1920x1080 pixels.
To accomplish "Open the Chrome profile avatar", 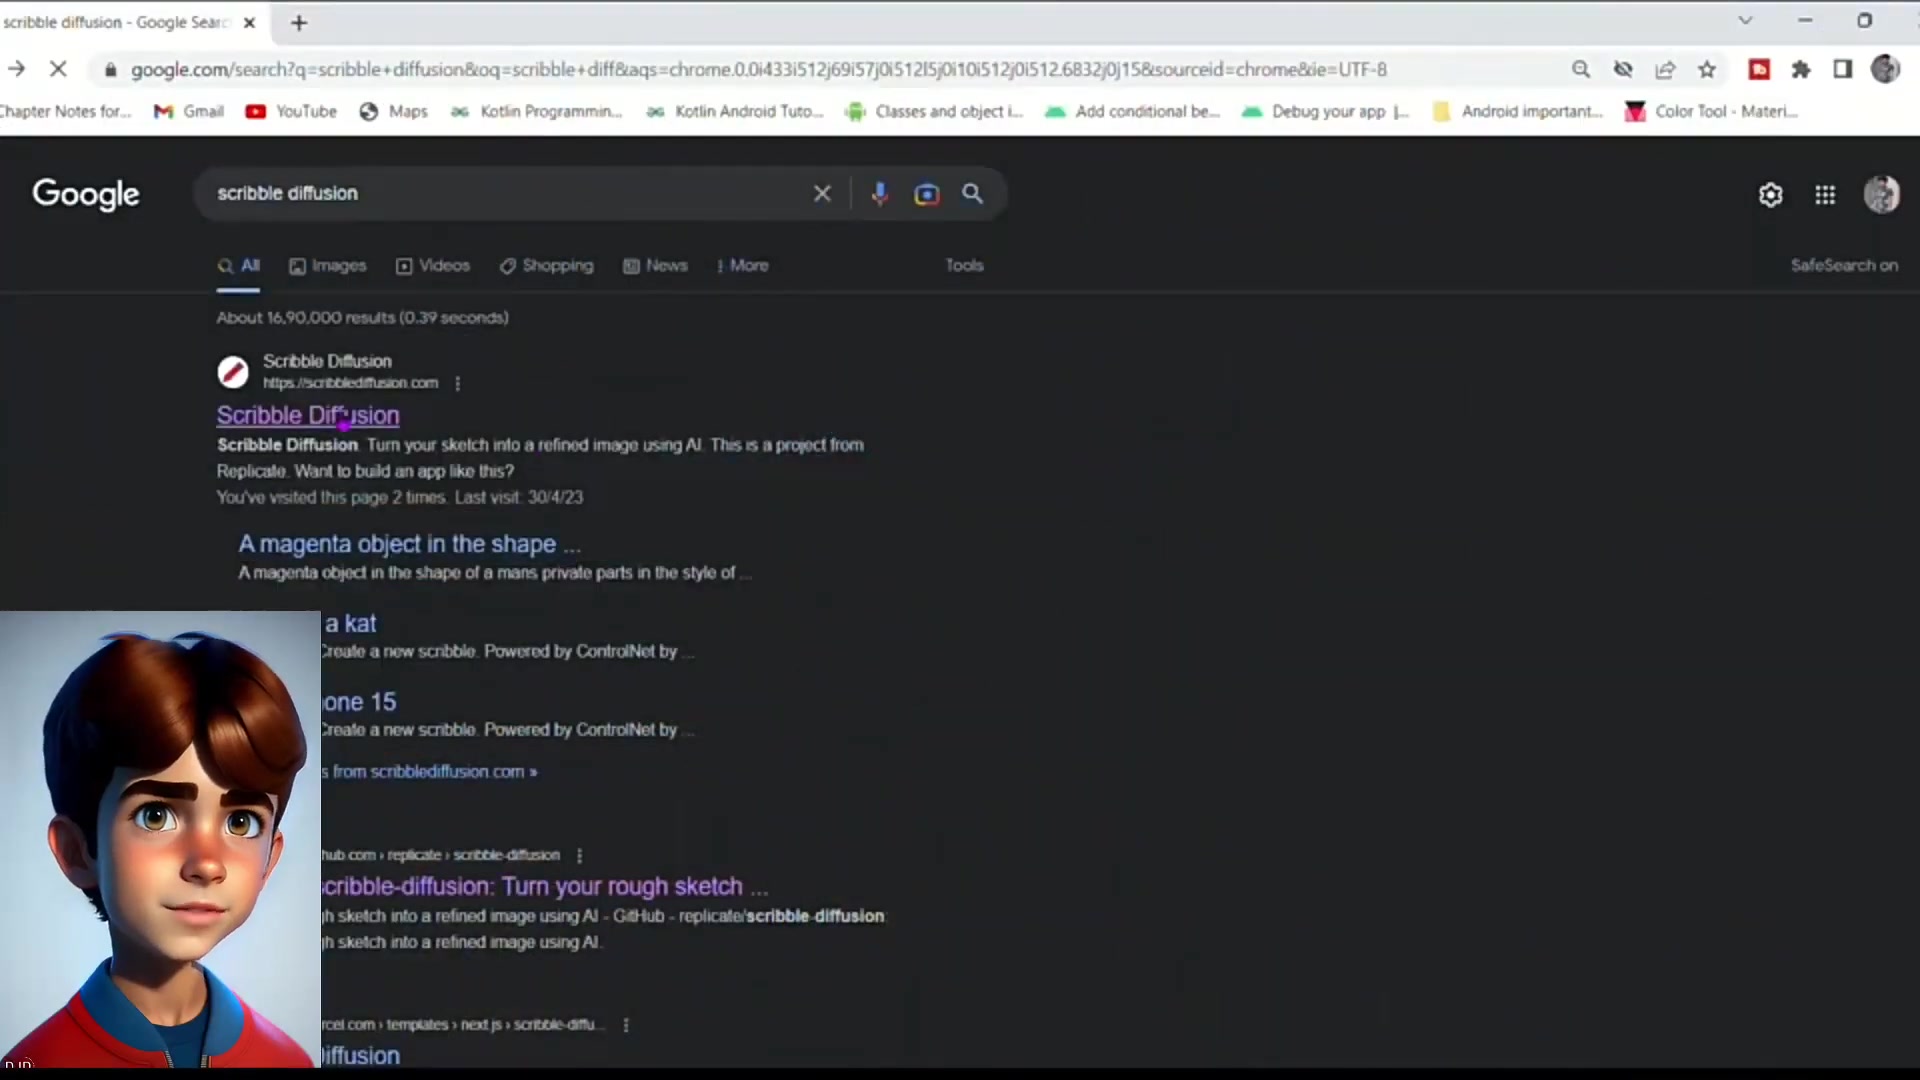I will tap(1885, 69).
